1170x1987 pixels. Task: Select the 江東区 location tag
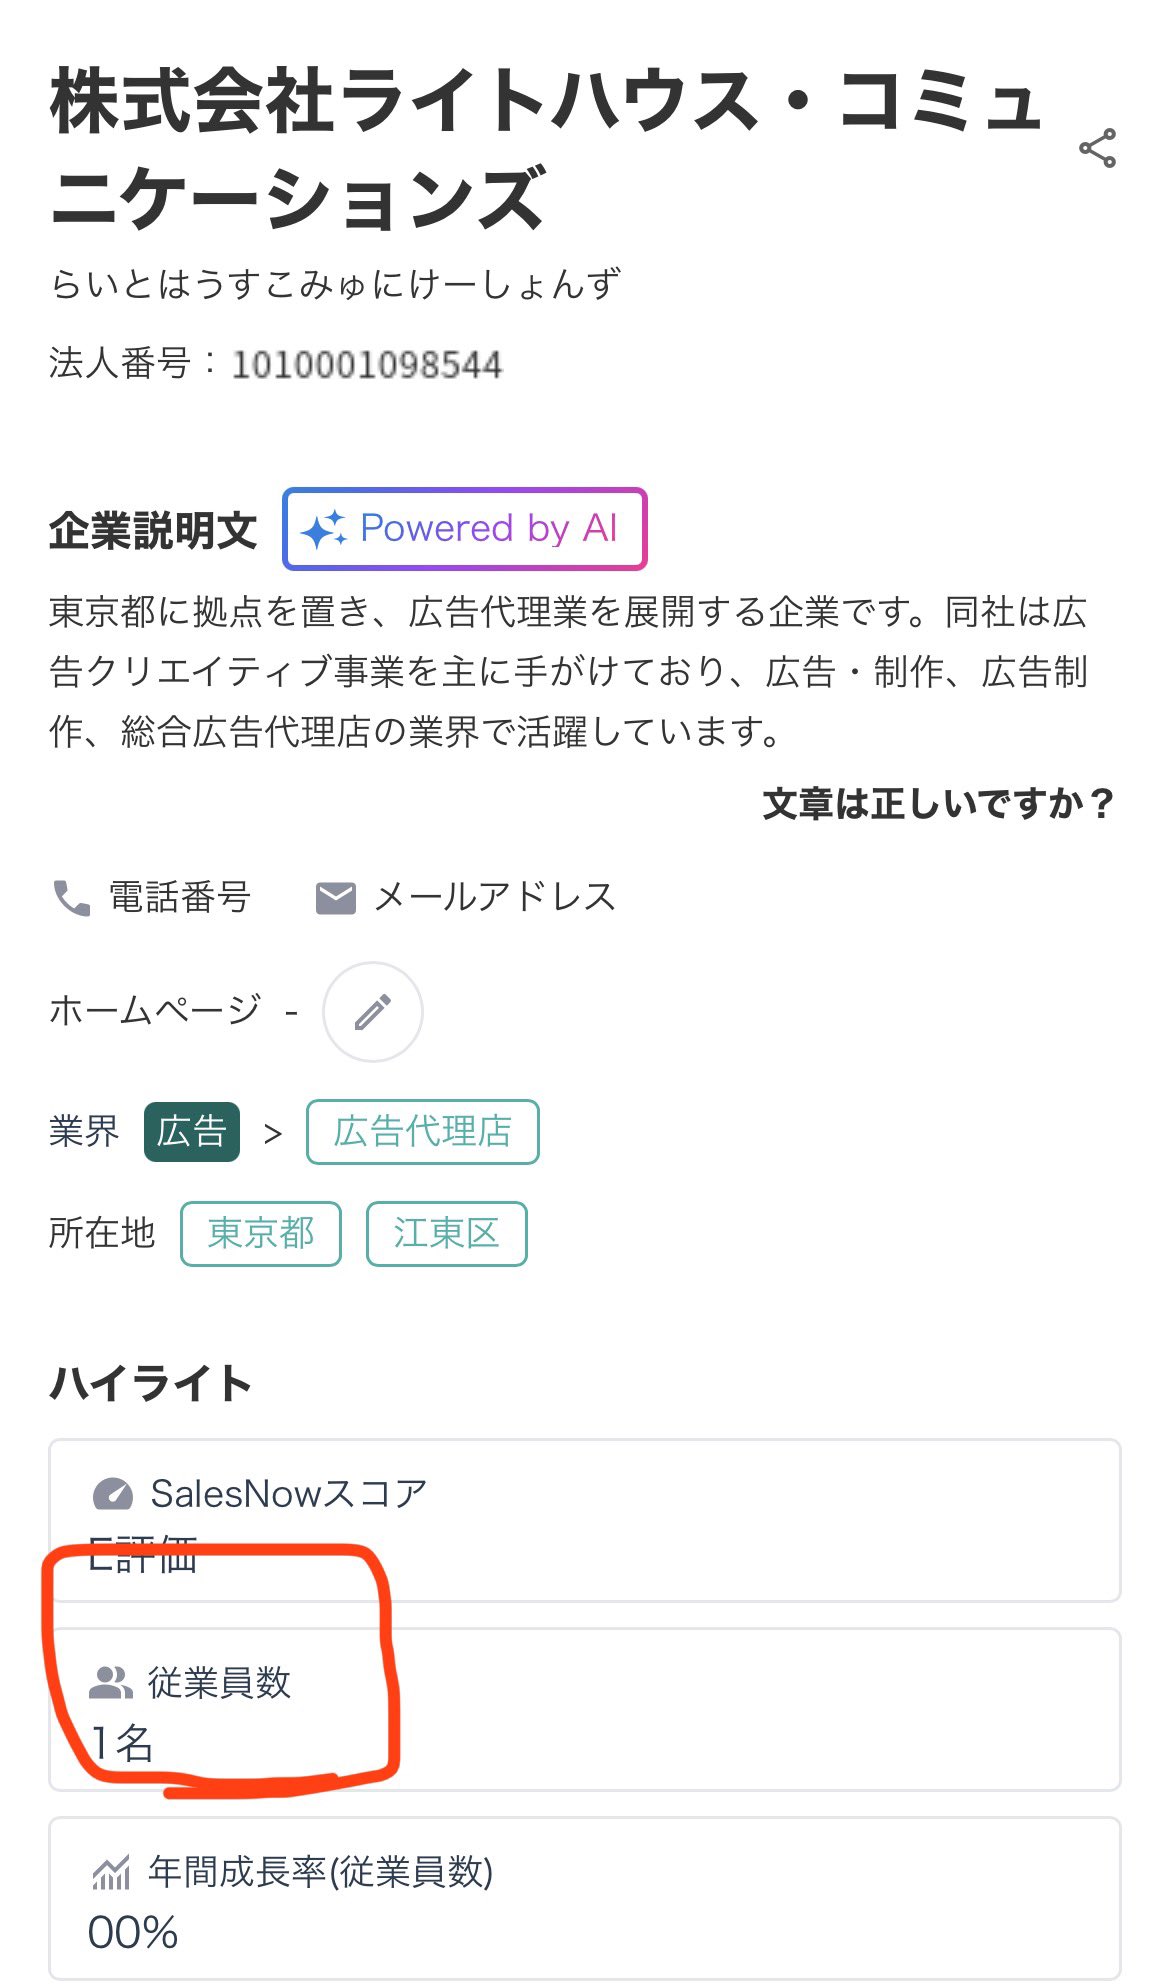click(446, 1233)
